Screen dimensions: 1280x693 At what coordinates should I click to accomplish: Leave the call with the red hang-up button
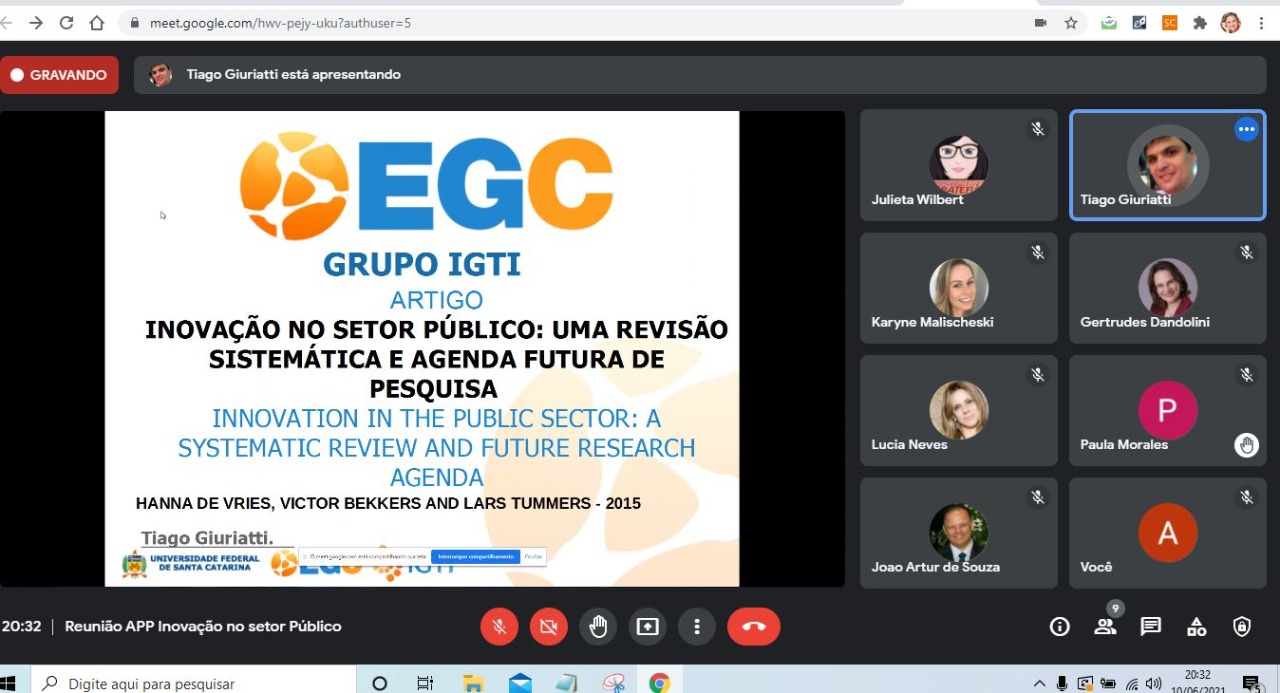(754, 626)
